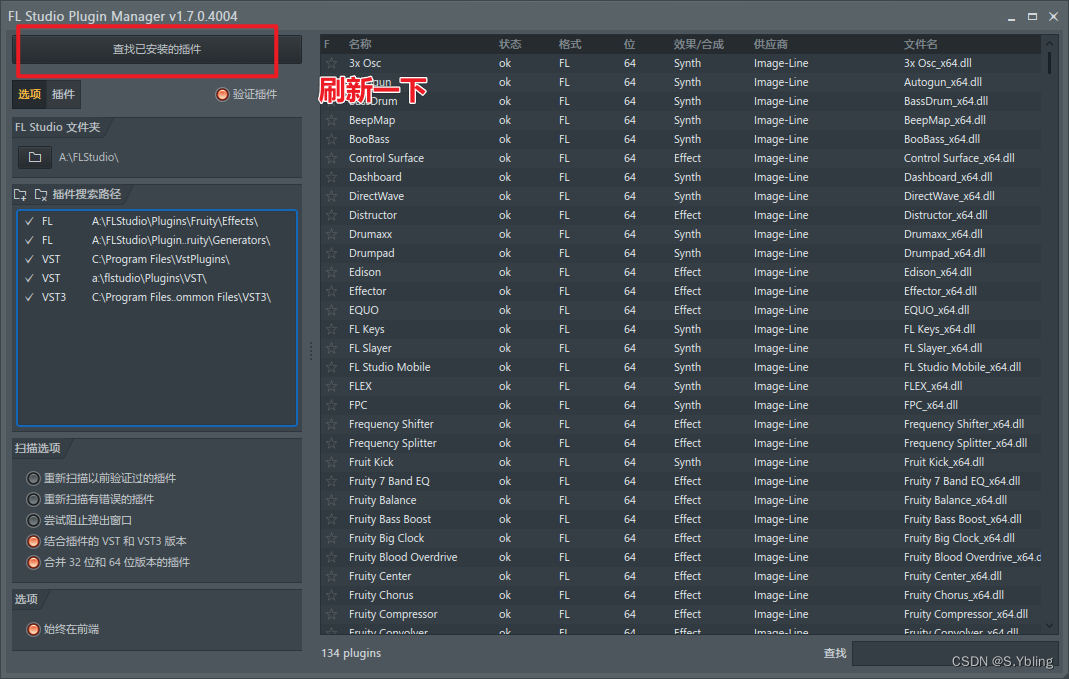
Task: Favorite the 3x Osc plugin star
Action: pyautogui.click(x=331, y=63)
